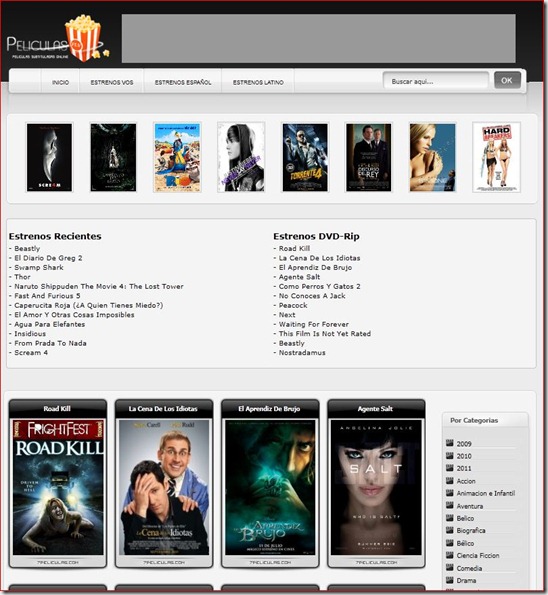The height and width of the screenshot is (595, 548).
Task: Open Naruto Shippuden The Lost Tower link
Action: [x=99, y=286]
